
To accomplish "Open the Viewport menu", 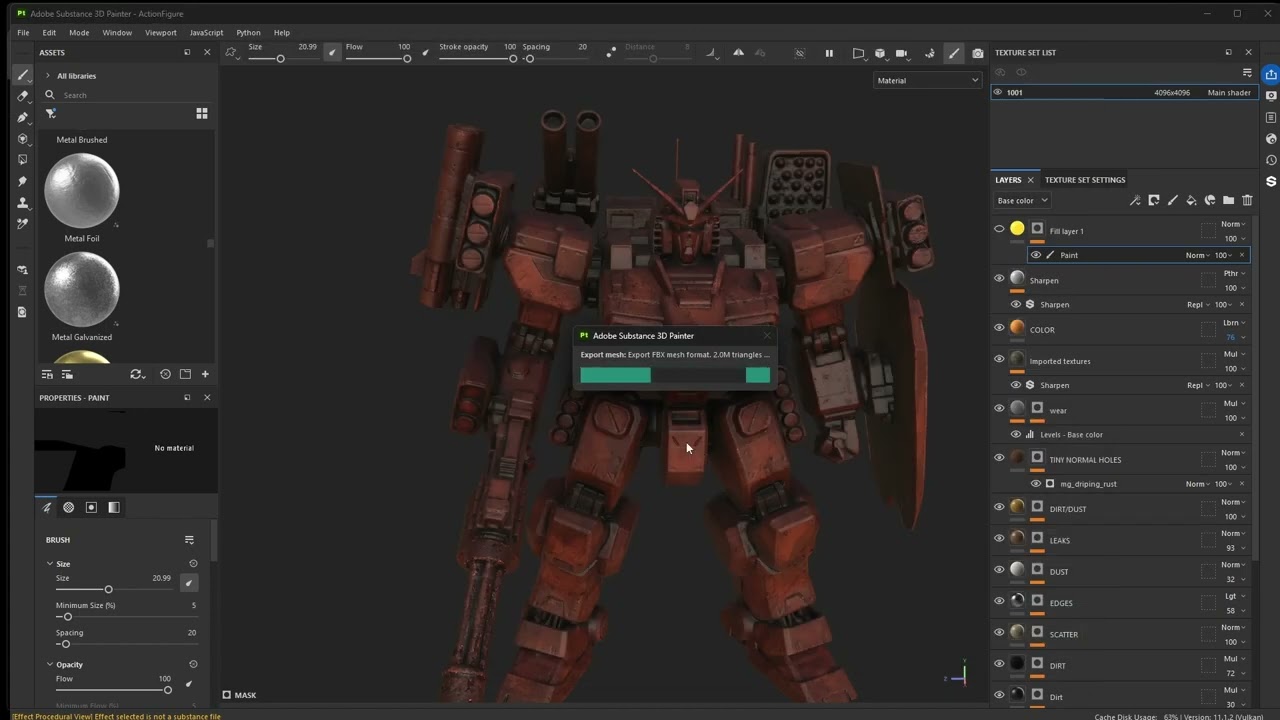I will [160, 32].
